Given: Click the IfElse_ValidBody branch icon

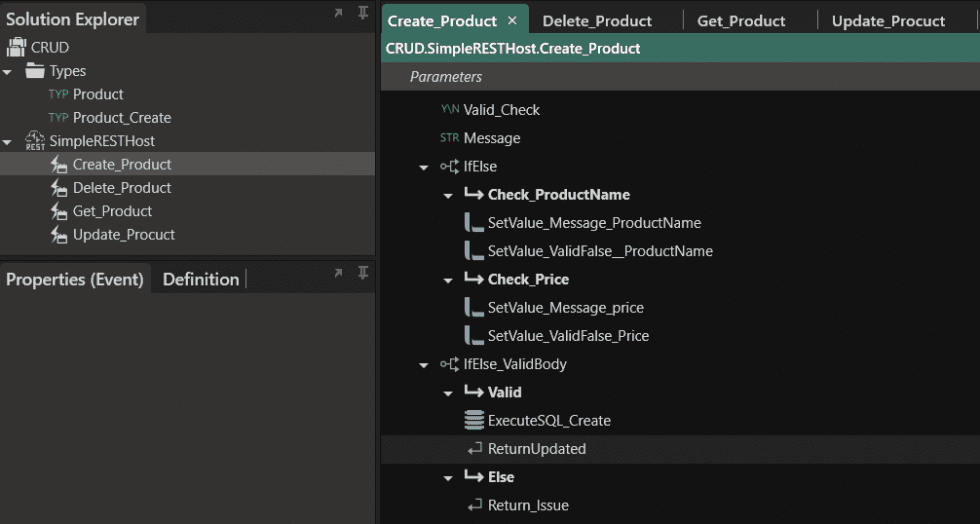Looking at the screenshot, I should point(450,365).
